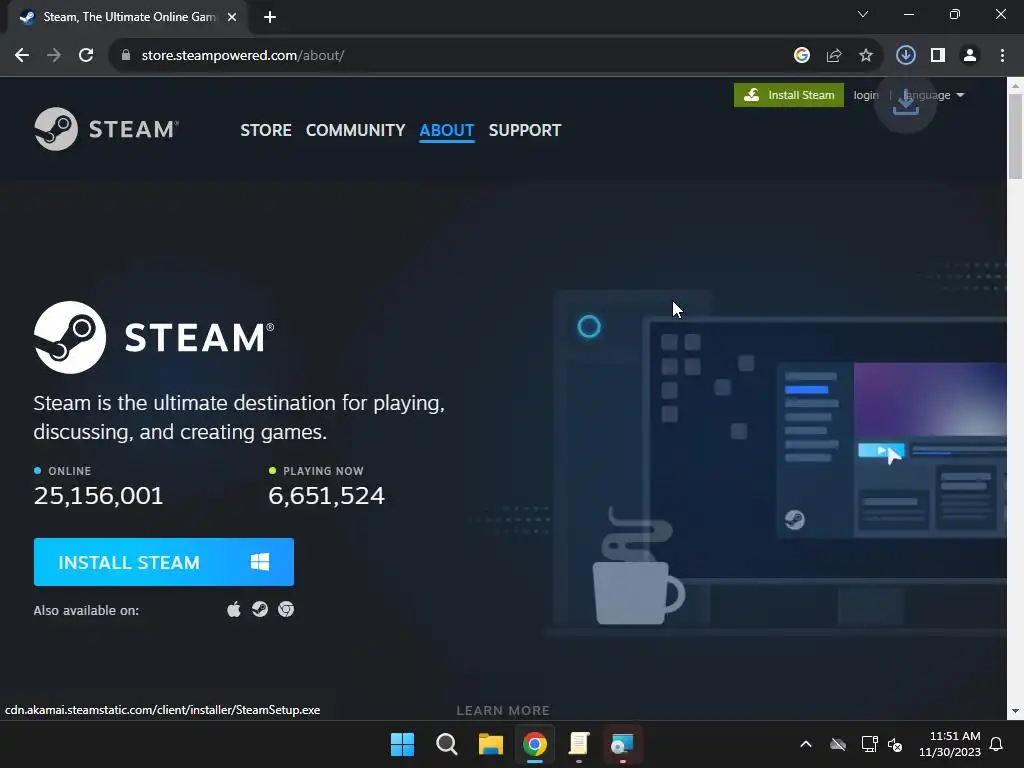The height and width of the screenshot is (768, 1024).
Task: Open the Chrome three-dot menu
Action: click(x=1002, y=56)
